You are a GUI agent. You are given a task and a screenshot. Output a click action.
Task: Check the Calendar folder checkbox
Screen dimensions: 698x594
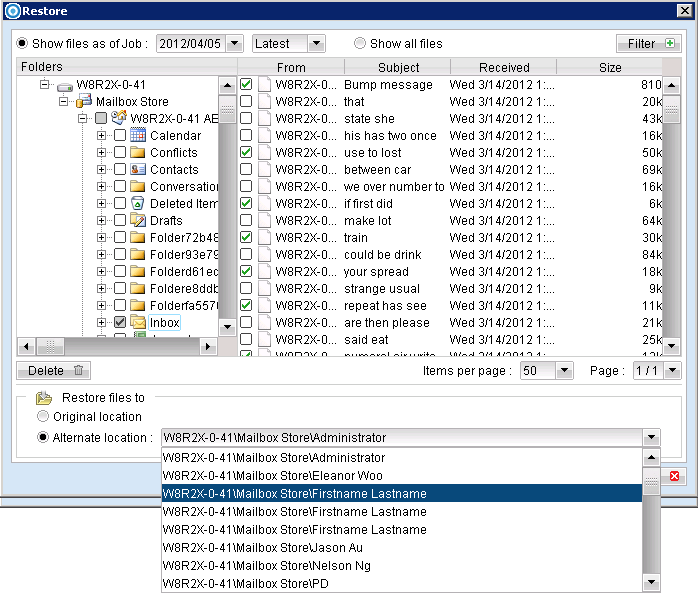point(120,136)
